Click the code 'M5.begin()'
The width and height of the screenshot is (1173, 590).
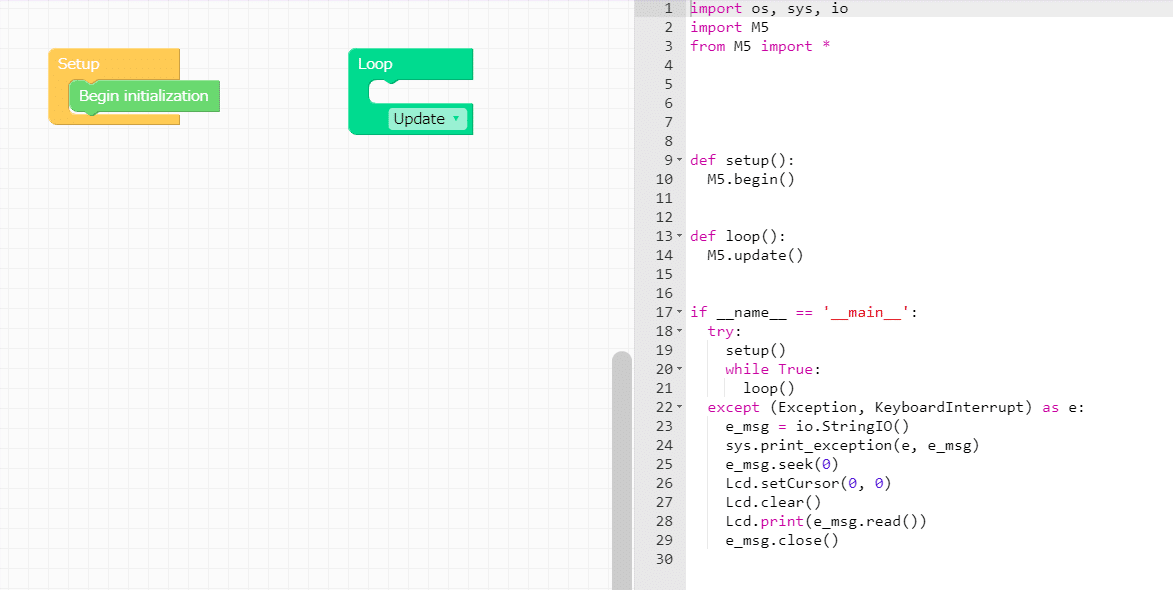pos(751,179)
